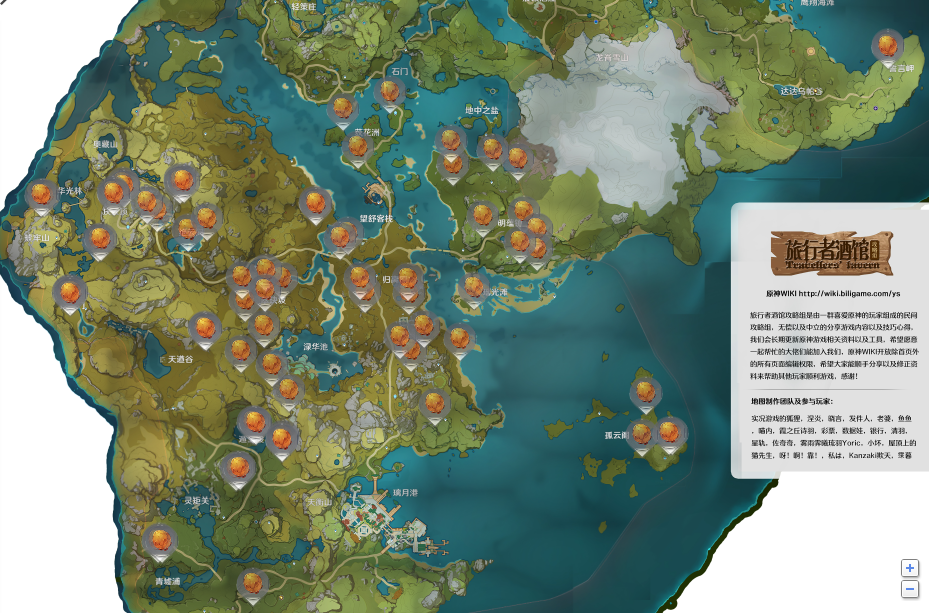Click the 望舒客栈 inn landmark icon
The height and width of the screenshot is (613, 929).
376,193
